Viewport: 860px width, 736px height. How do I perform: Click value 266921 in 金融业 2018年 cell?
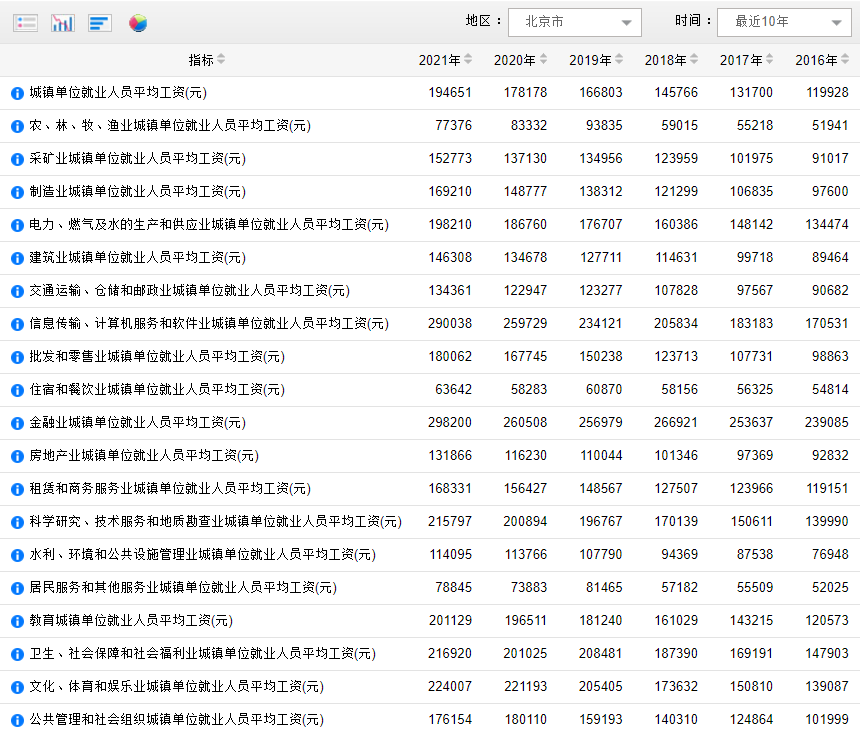click(676, 423)
